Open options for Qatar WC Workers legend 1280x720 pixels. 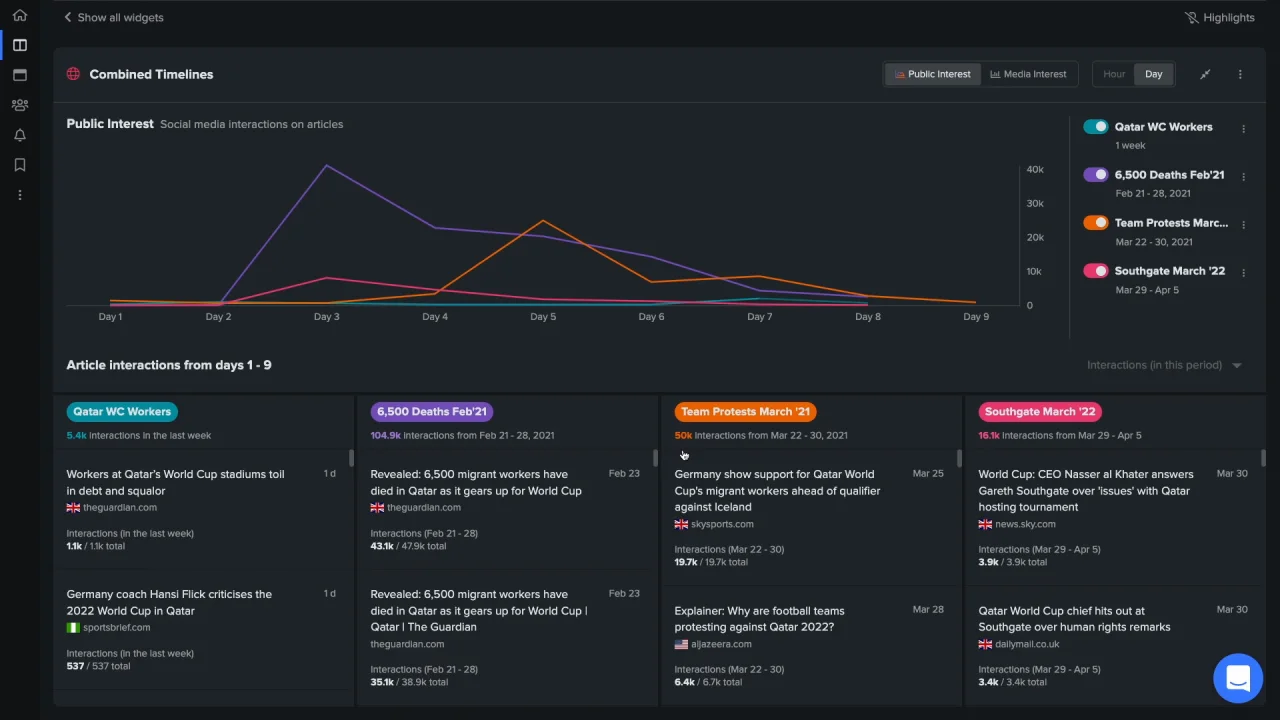(x=1244, y=129)
